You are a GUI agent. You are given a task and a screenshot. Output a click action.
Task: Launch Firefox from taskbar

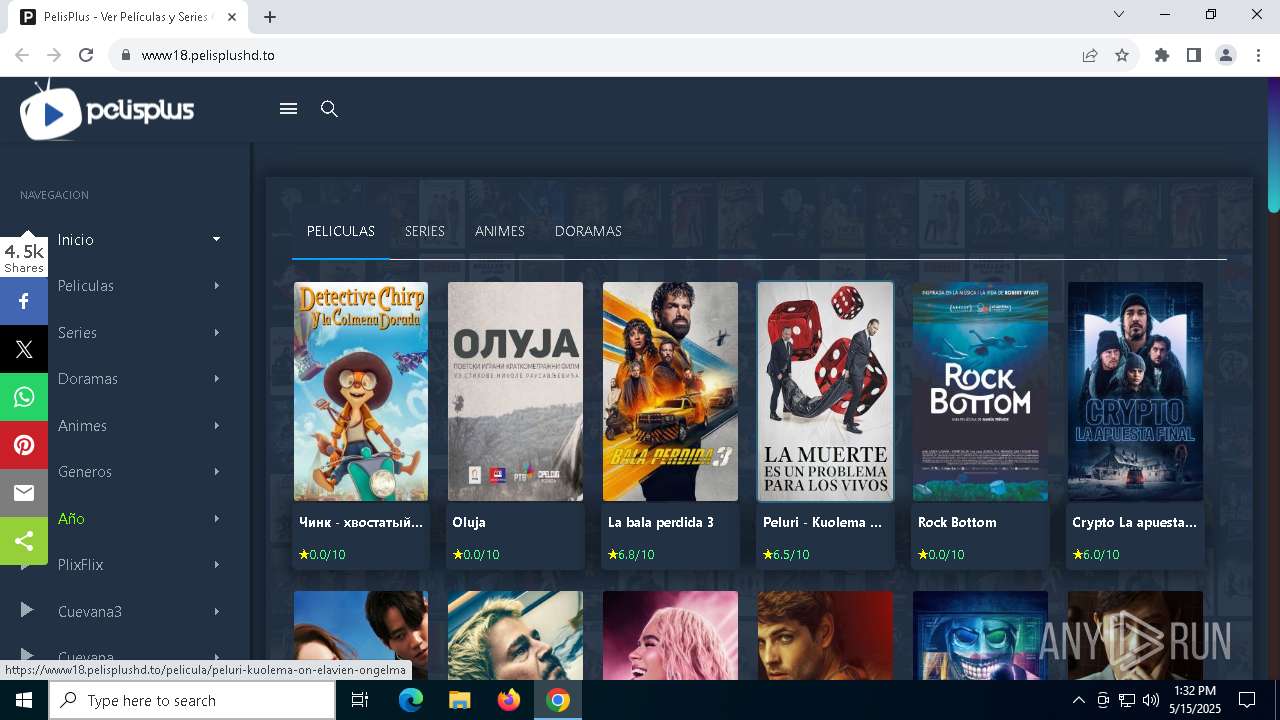coord(509,700)
